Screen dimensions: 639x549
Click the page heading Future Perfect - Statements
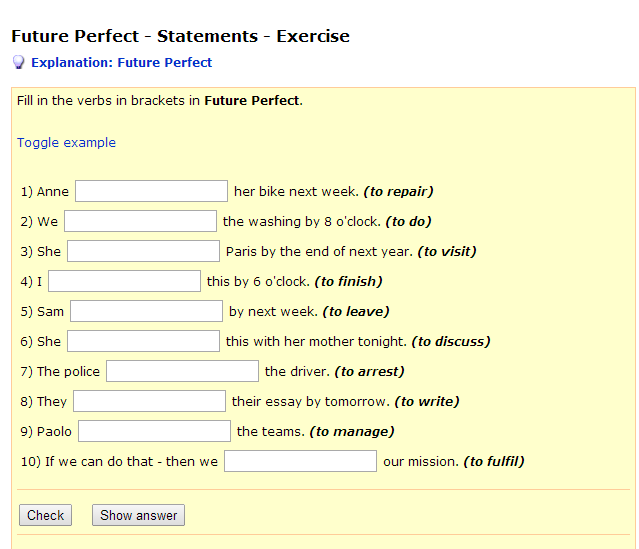(x=180, y=36)
